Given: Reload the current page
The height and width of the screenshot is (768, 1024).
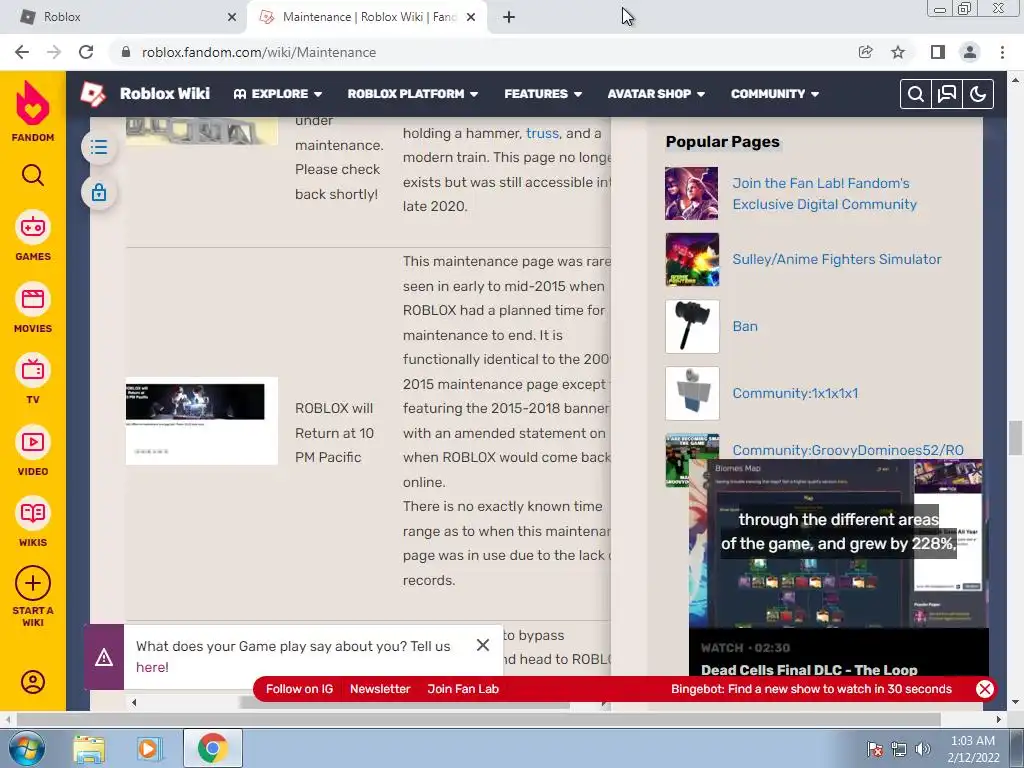Looking at the screenshot, I should tap(86, 52).
